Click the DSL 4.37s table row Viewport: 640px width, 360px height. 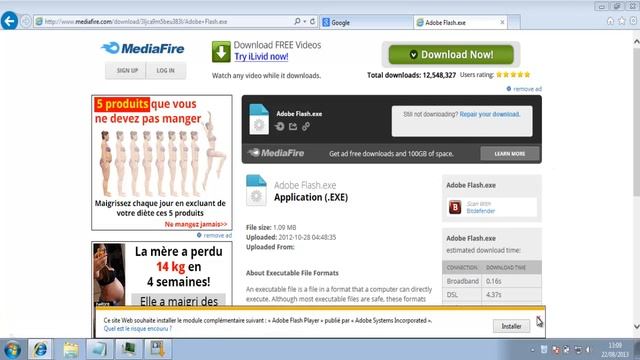pos(492,295)
